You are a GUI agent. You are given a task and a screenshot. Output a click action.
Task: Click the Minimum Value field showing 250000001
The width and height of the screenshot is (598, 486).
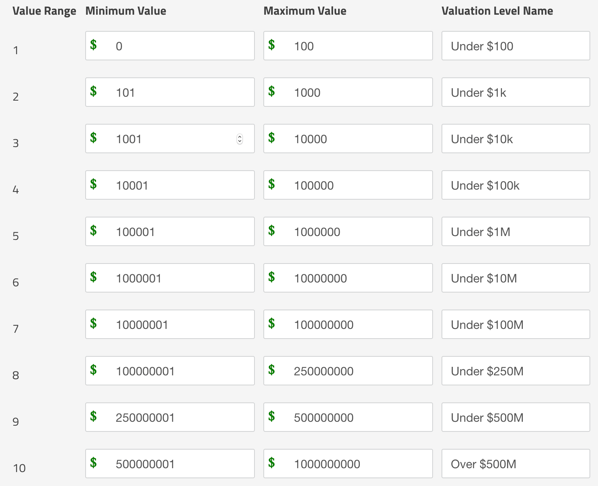pyautogui.click(x=170, y=417)
